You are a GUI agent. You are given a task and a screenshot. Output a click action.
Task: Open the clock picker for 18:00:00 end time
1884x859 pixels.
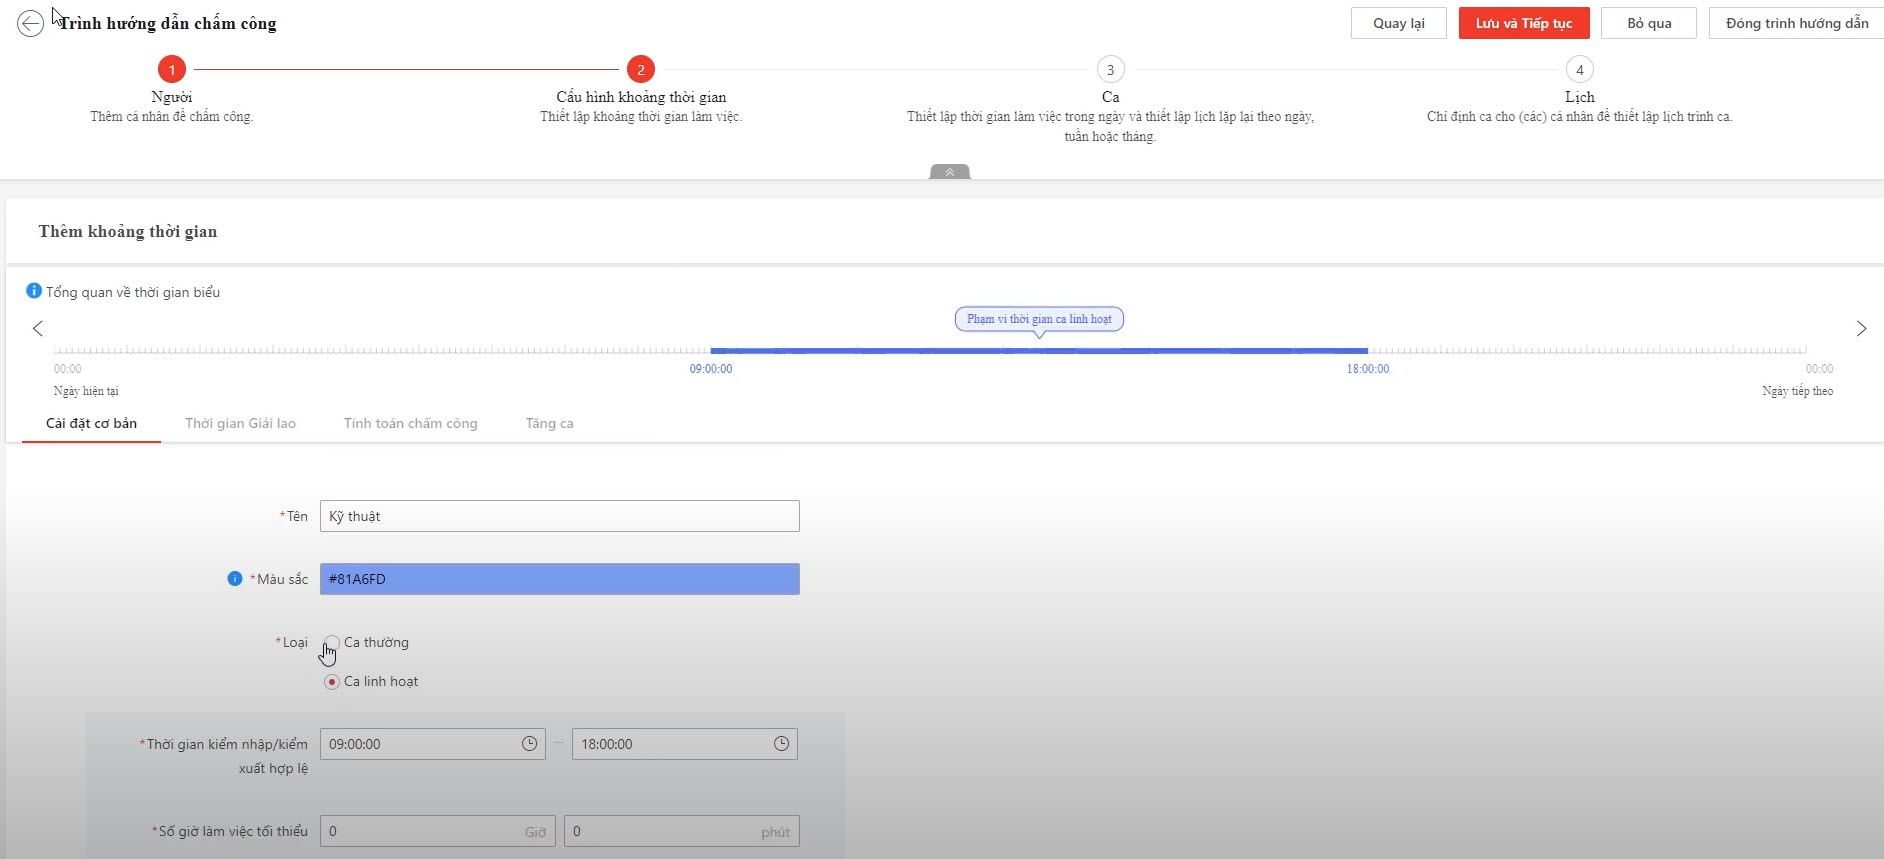(x=781, y=744)
